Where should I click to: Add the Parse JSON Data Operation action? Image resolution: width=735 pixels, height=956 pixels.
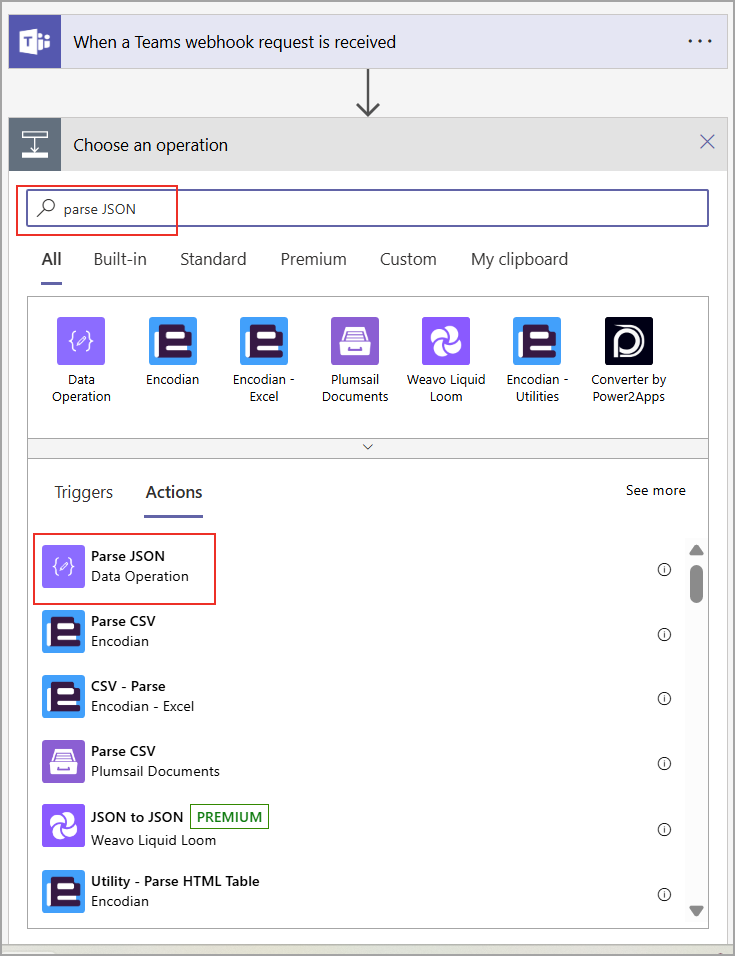pos(127,566)
